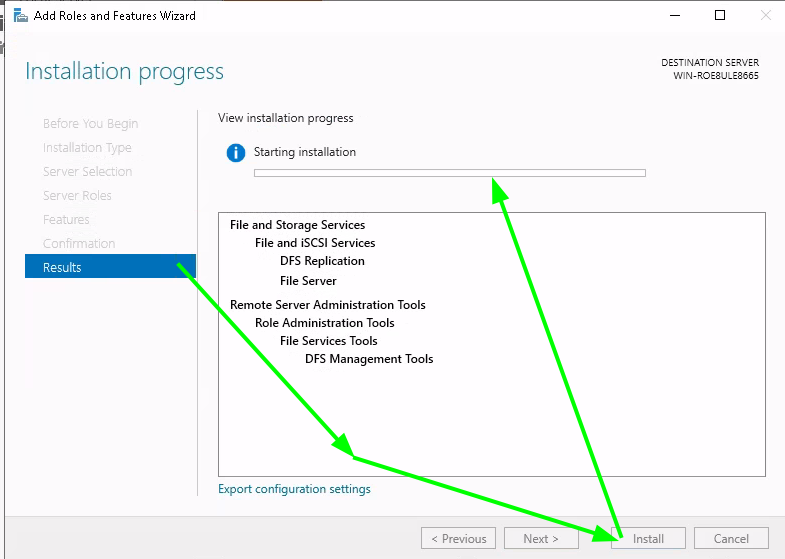Image resolution: width=785 pixels, height=559 pixels.
Task: Click the installation progress bar
Action: (450, 173)
